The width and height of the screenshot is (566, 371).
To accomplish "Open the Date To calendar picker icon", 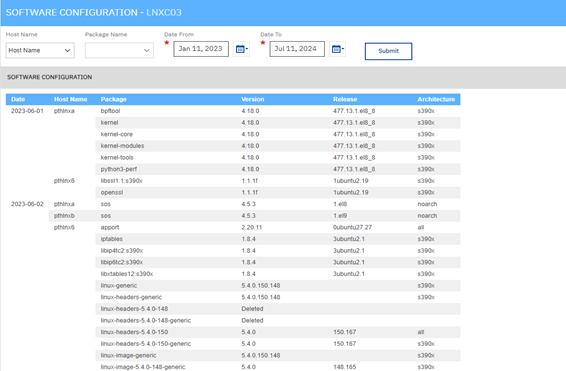I will point(338,49).
